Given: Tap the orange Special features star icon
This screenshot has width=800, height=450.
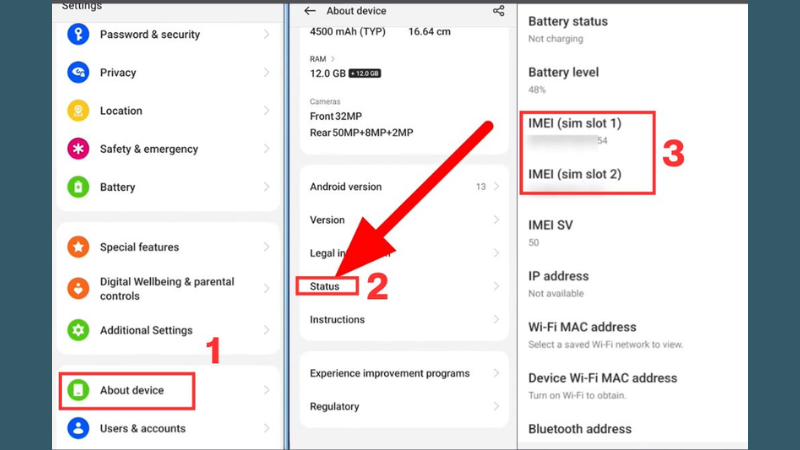Looking at the screenshot, I should point(78,247).
